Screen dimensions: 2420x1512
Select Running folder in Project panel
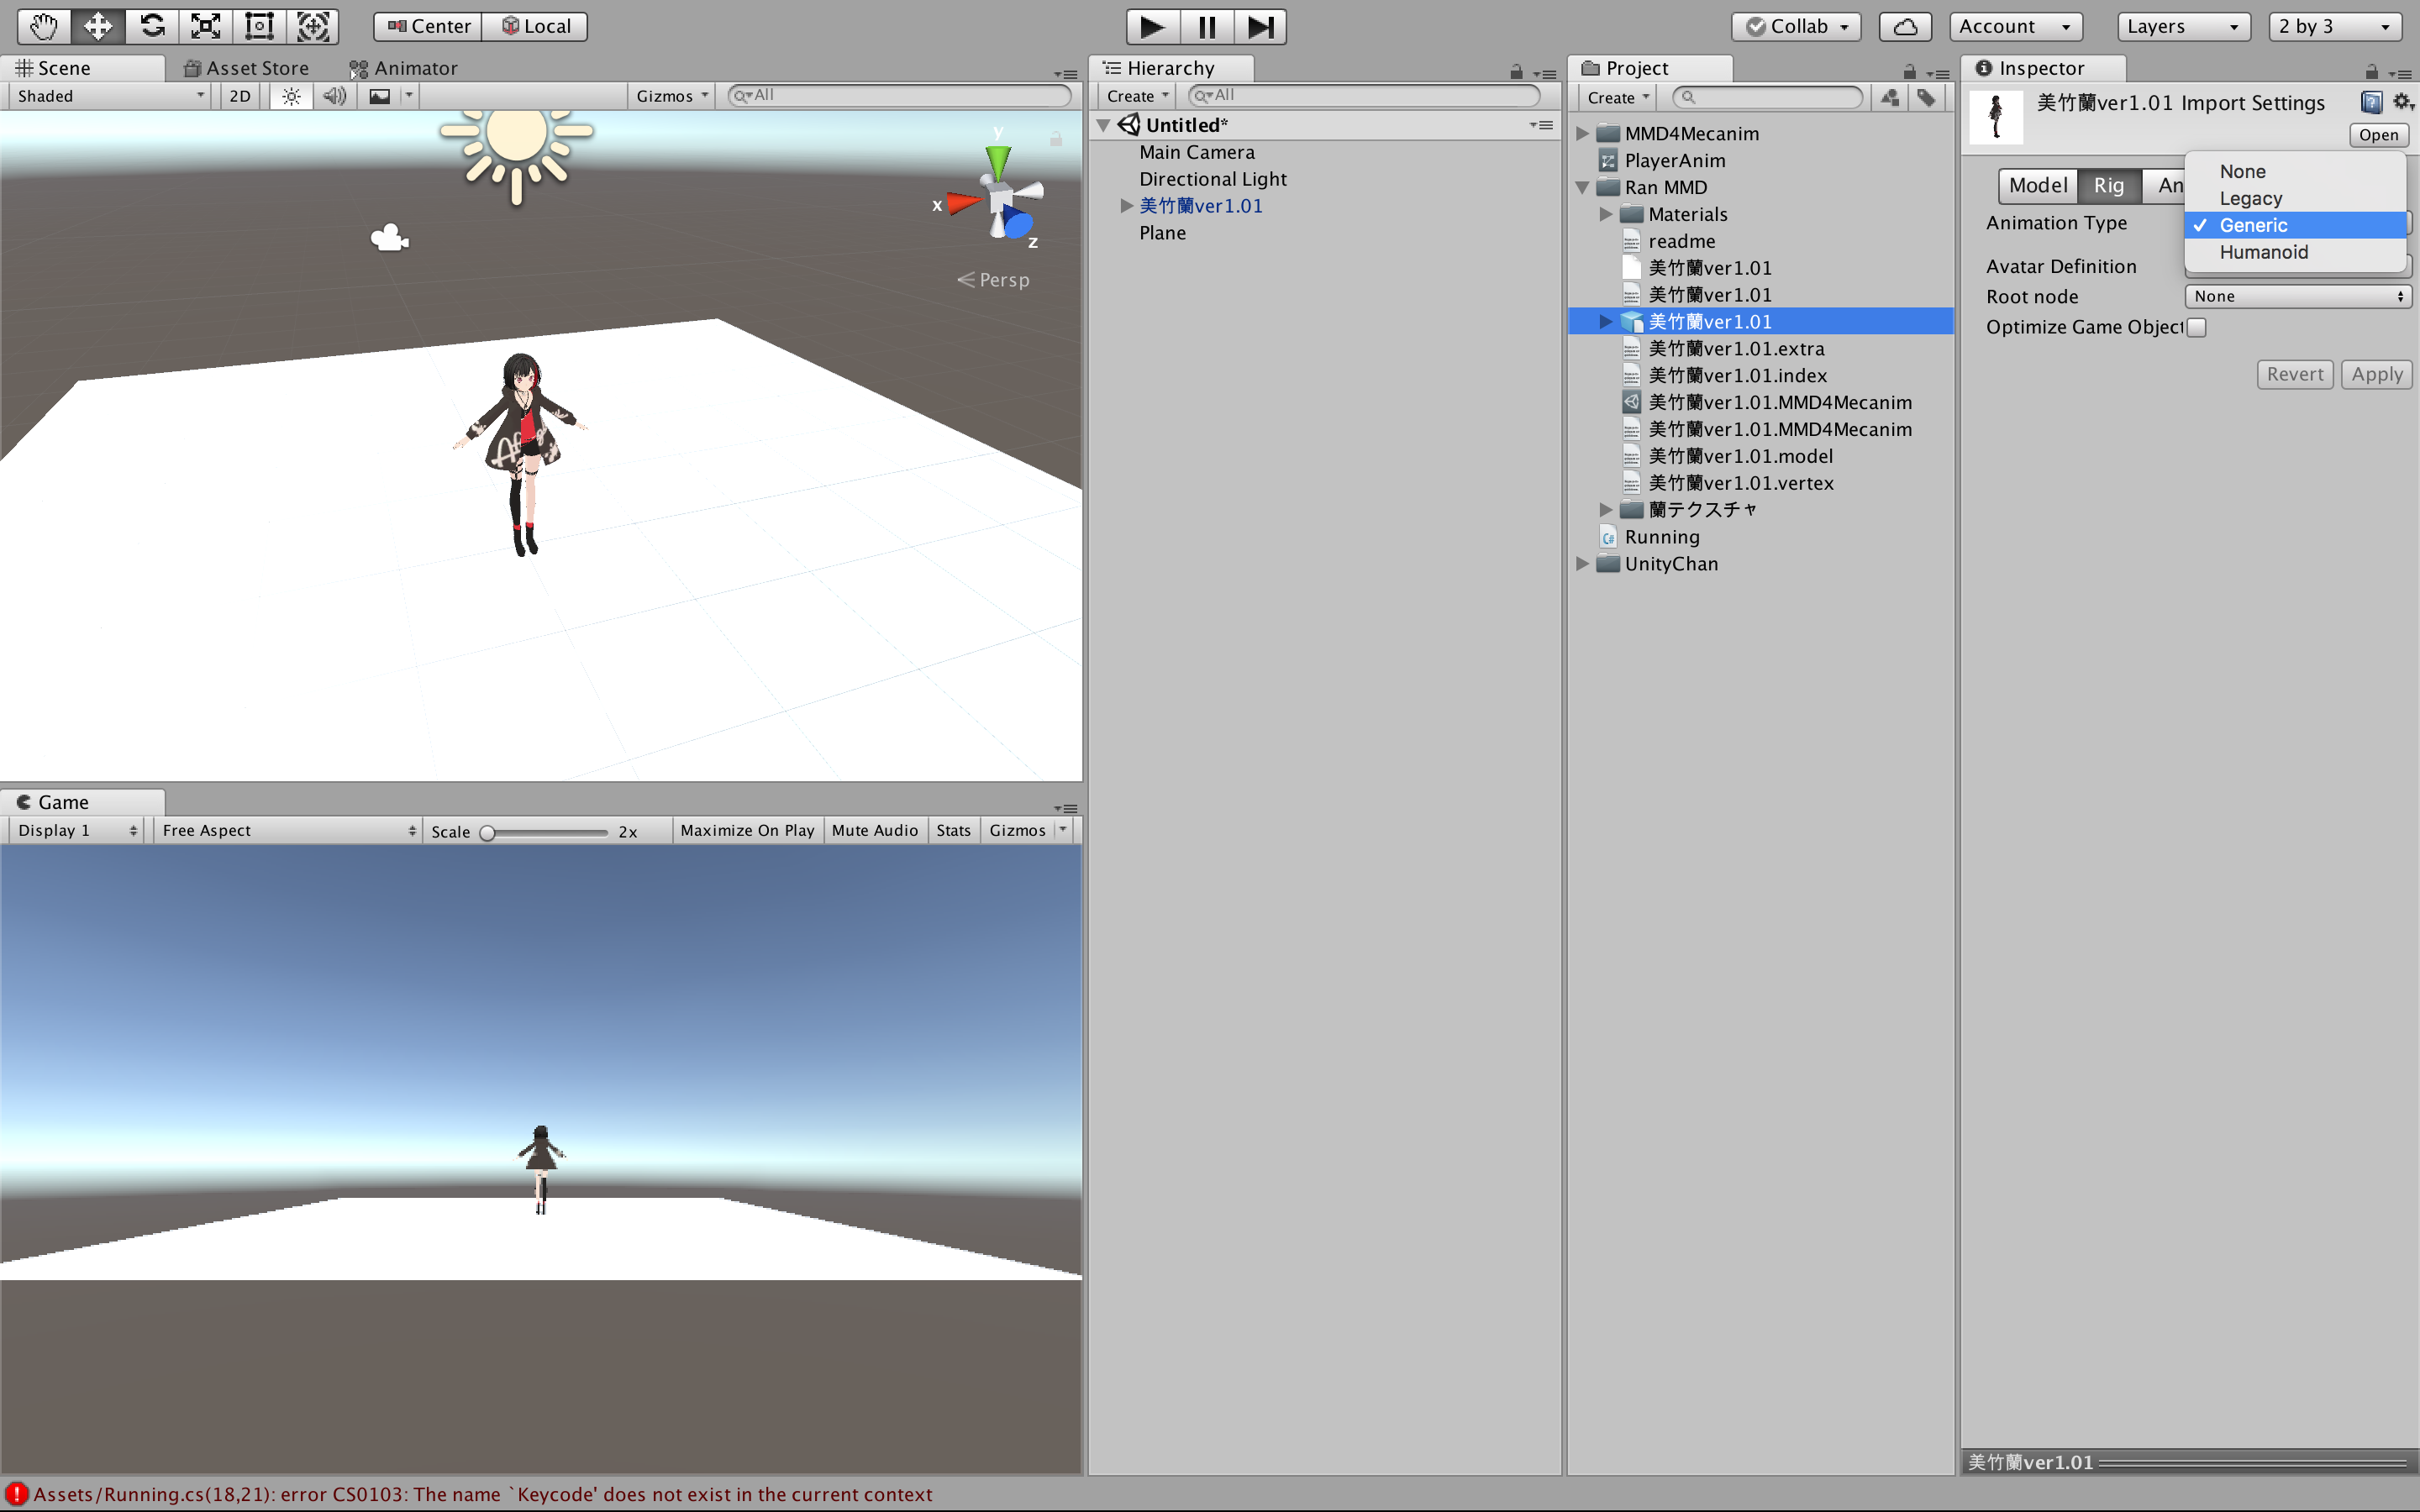pos(1659,537)
